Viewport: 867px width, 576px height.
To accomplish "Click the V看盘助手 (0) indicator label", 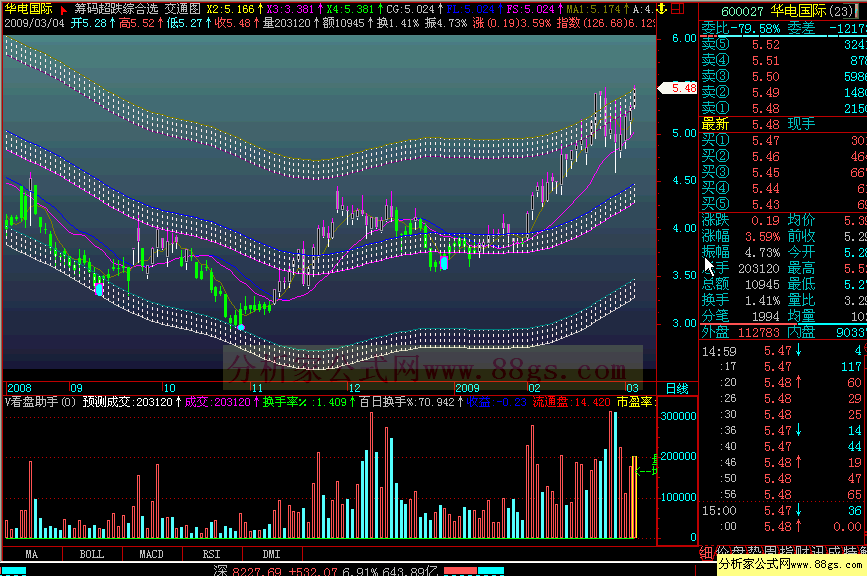I will click(x=40, y=402).
